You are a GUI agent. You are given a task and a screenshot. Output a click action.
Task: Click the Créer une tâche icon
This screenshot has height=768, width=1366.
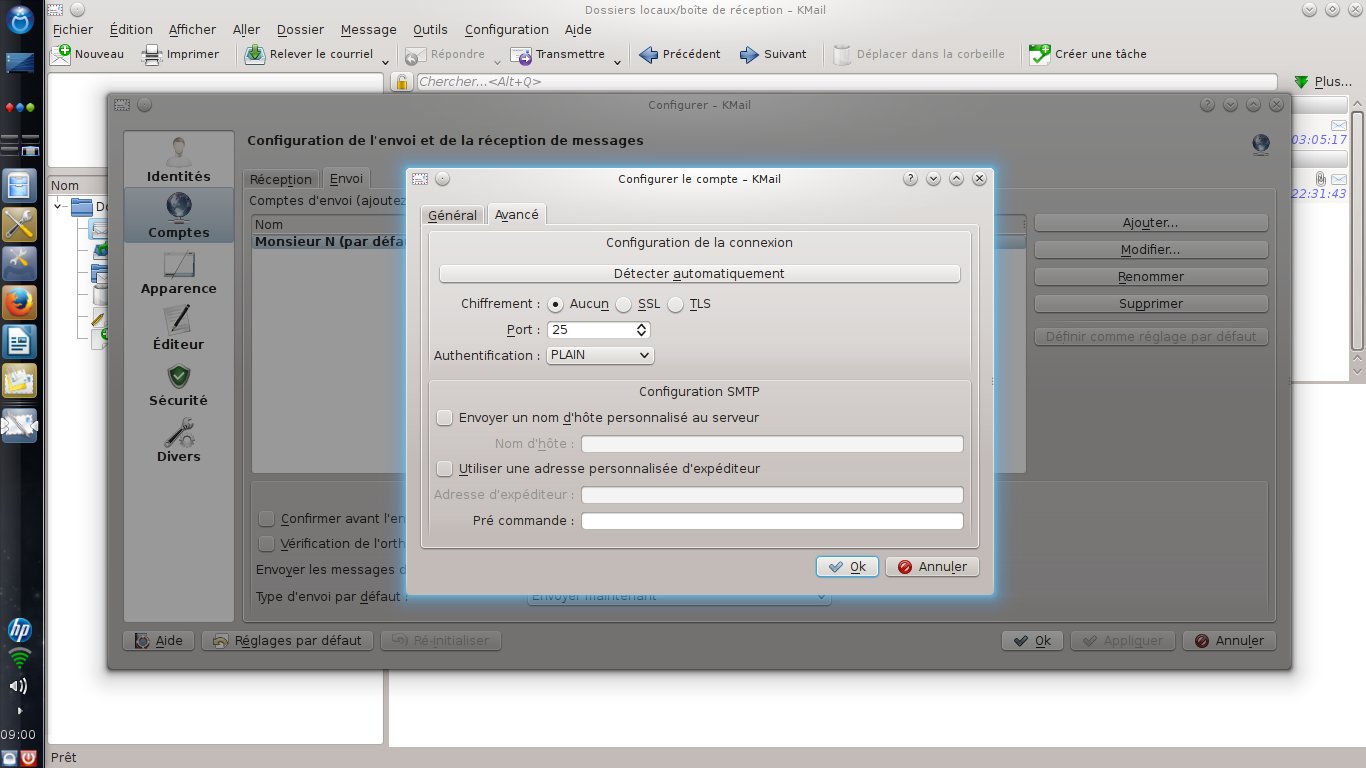point(1040,54)
